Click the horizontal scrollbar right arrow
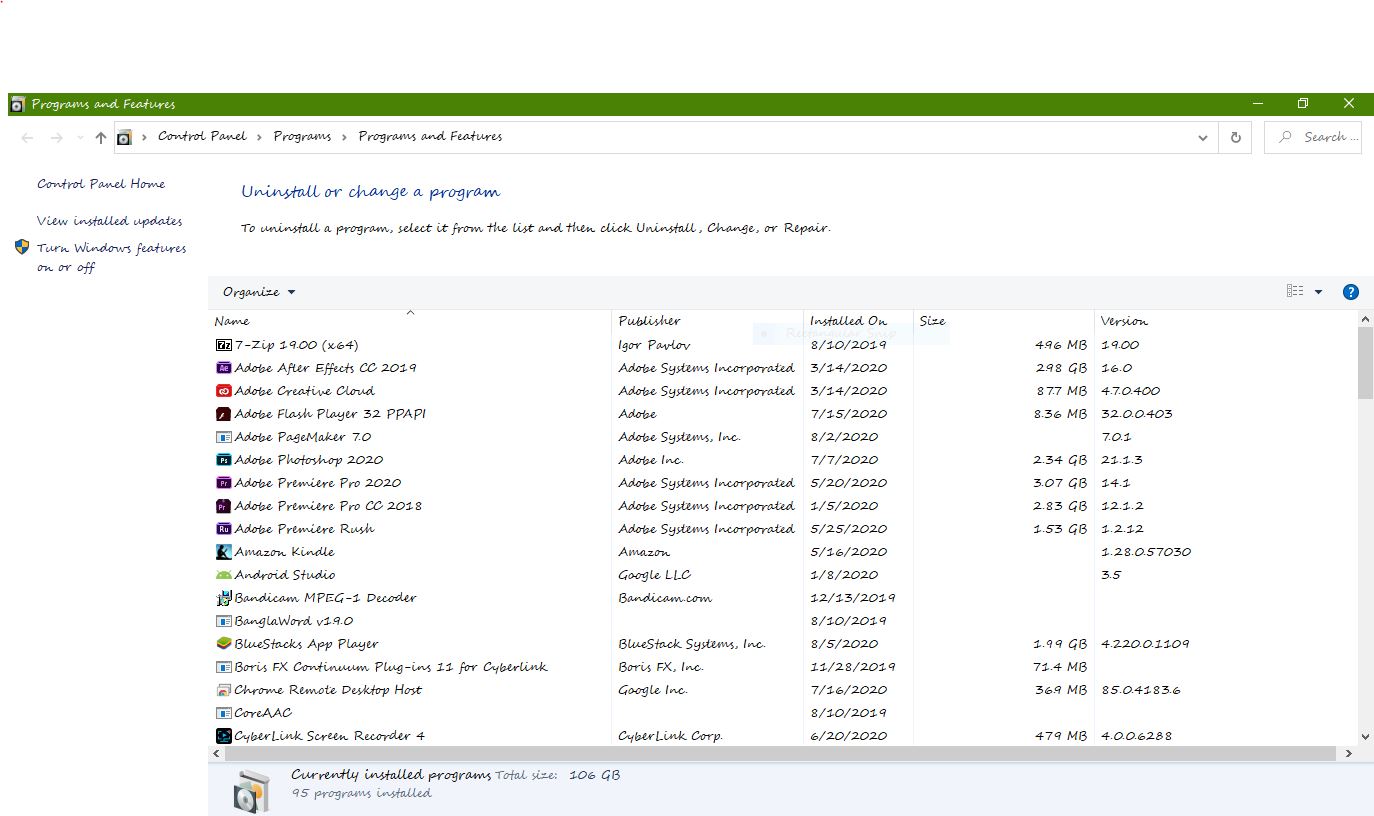The width and height of the screenshot is (1374, 816). pyautogui.click(x=1348, y=754)
